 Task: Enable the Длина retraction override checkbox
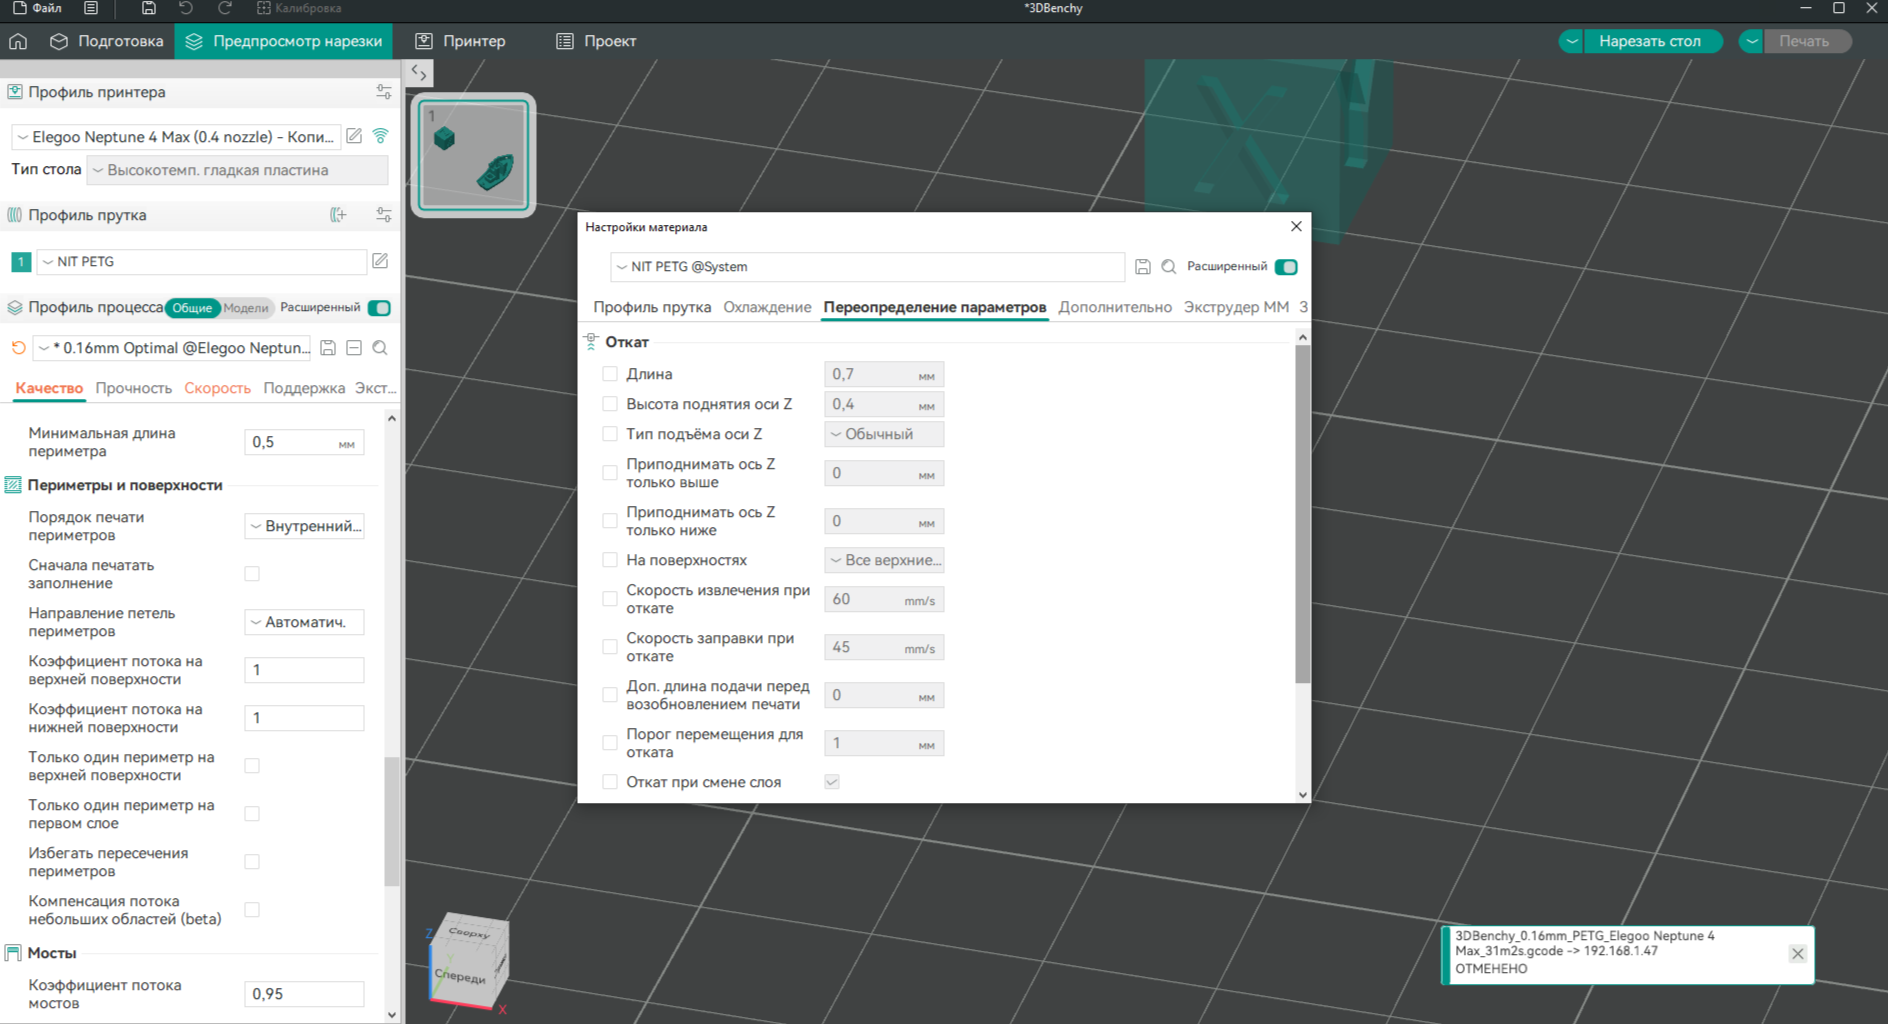pyautogui.click(x=610, y=374)
